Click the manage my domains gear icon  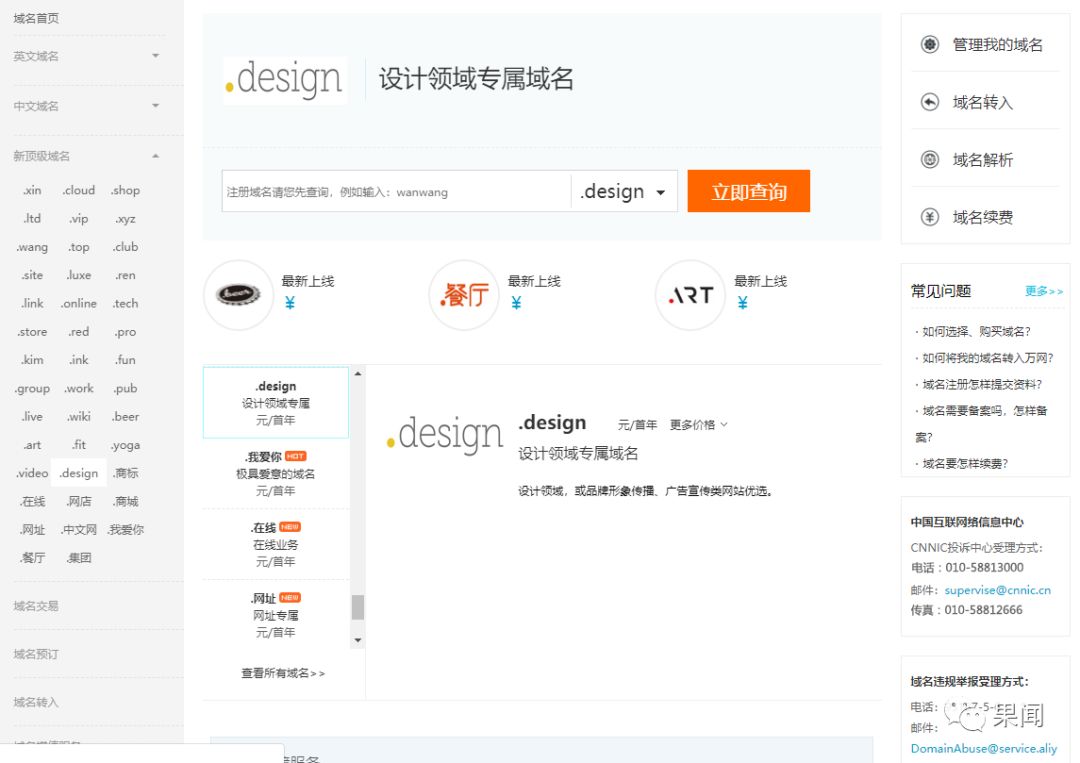[929, 45]
